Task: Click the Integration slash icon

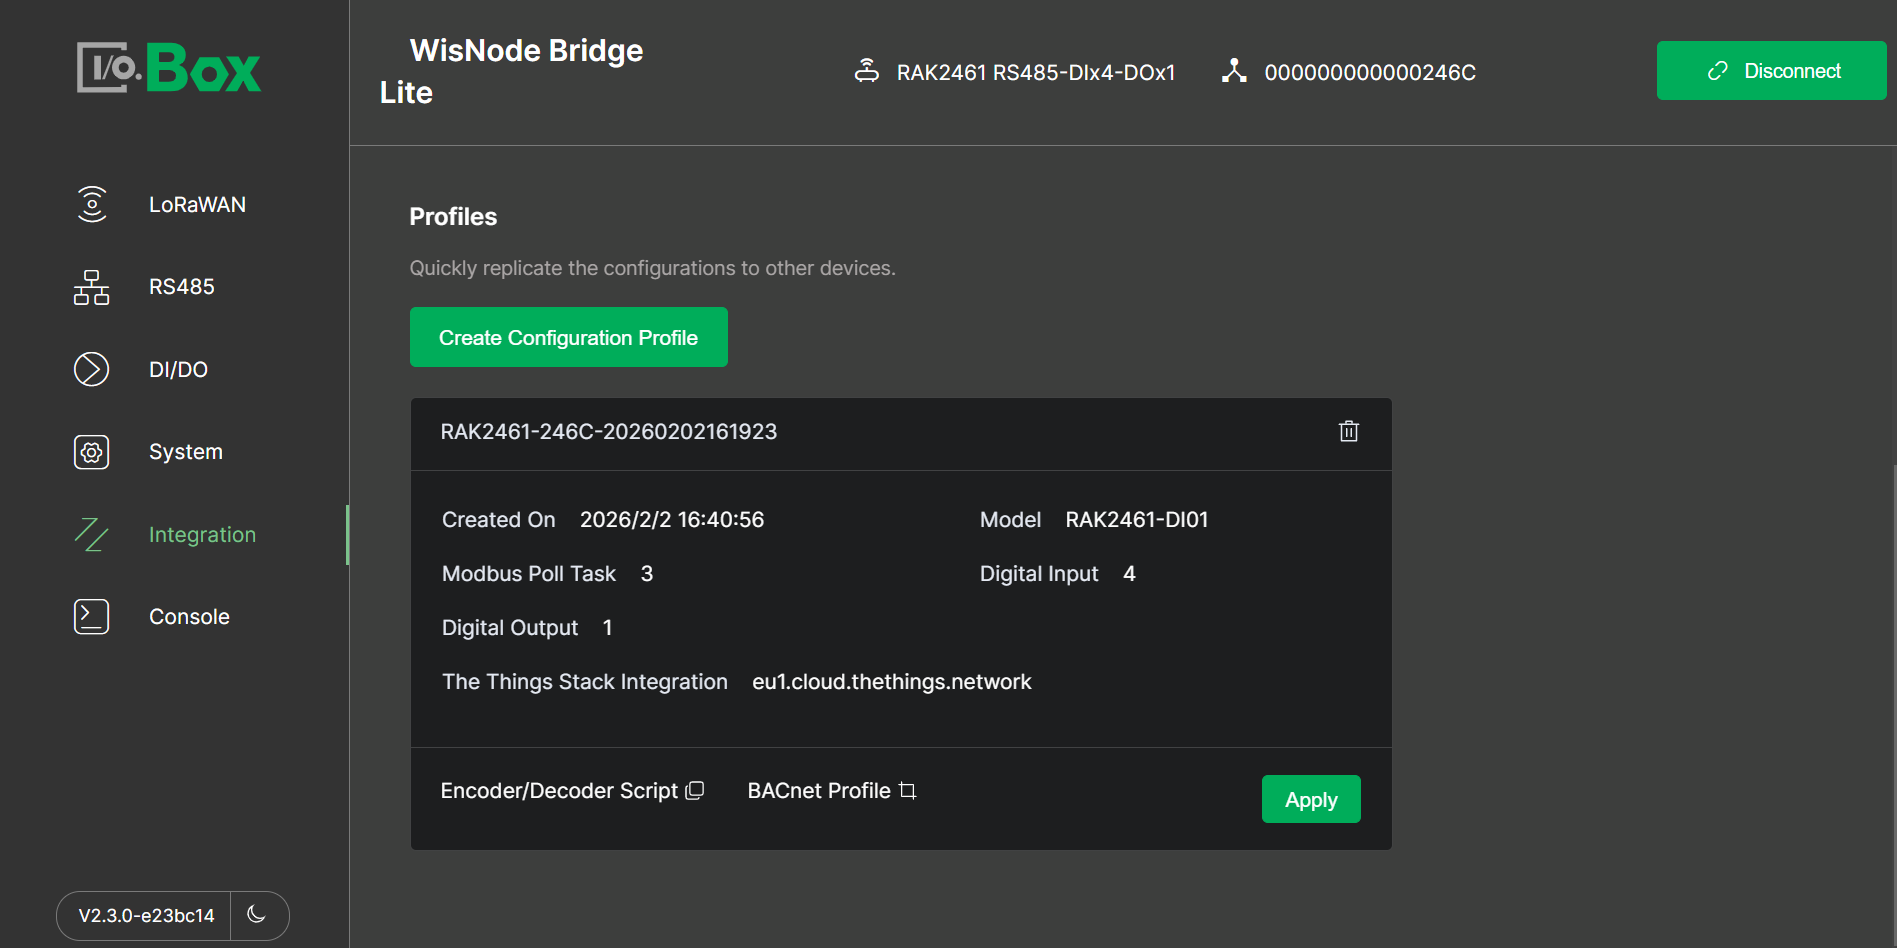Action: (x=92, y=535)
